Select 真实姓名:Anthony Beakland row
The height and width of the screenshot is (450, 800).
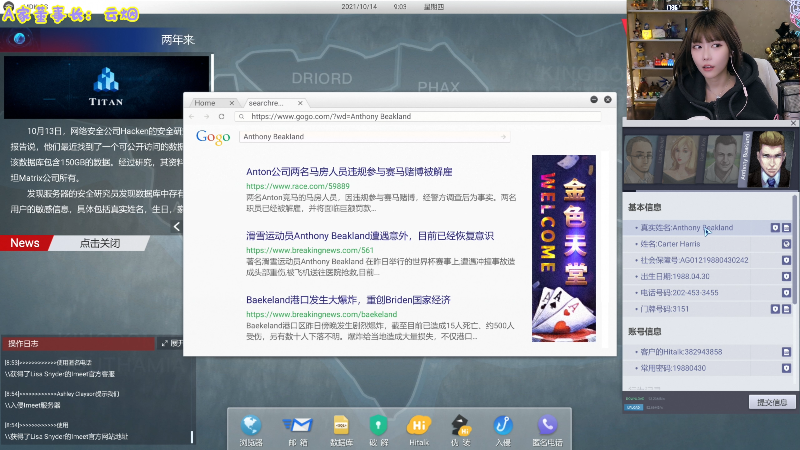point(708,228)
